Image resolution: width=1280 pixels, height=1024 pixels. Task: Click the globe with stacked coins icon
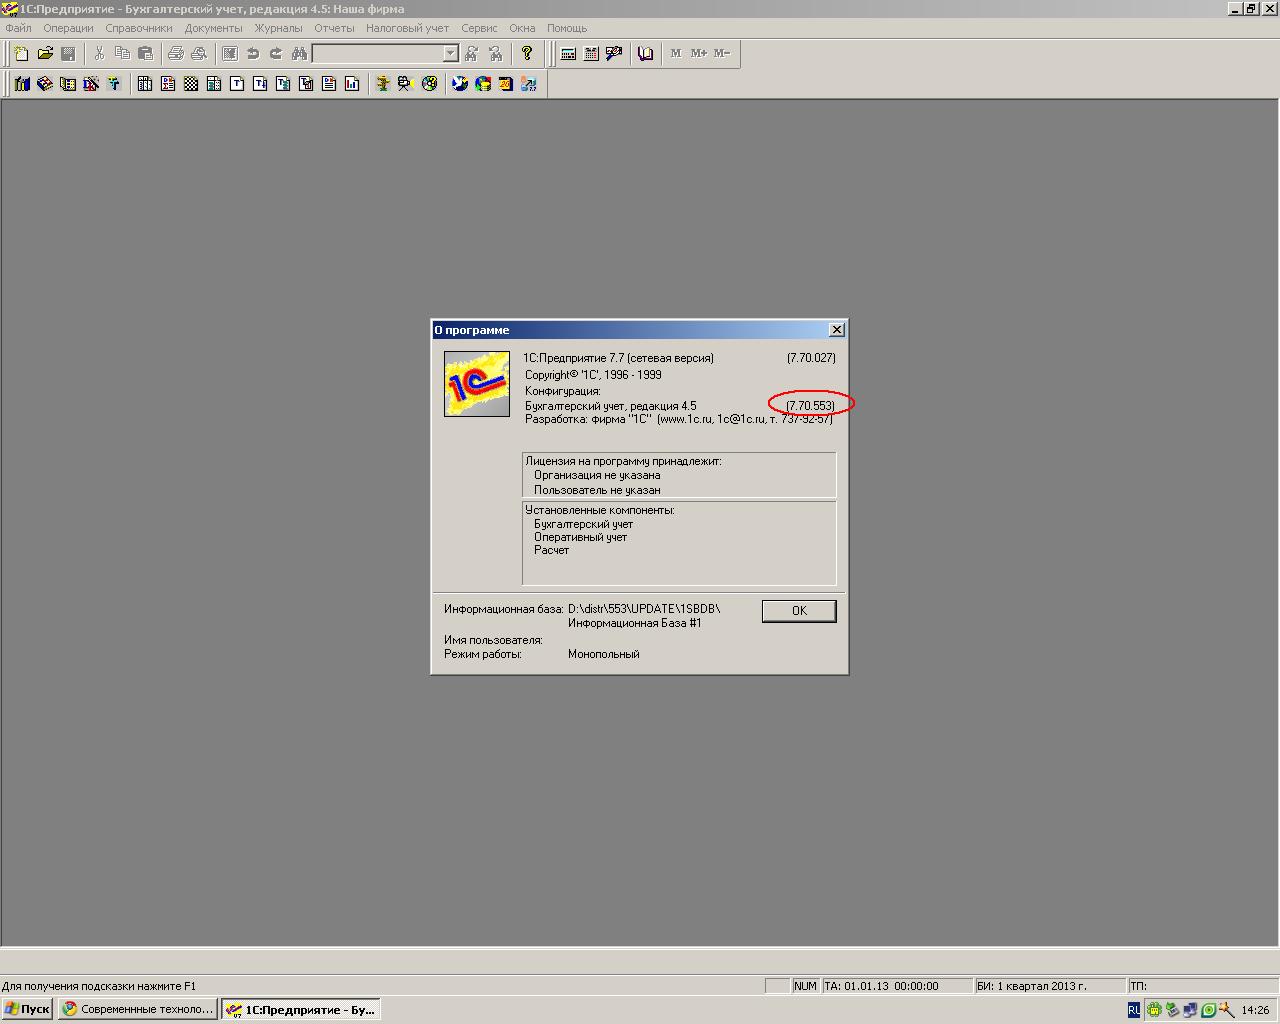tap(483, 84)
